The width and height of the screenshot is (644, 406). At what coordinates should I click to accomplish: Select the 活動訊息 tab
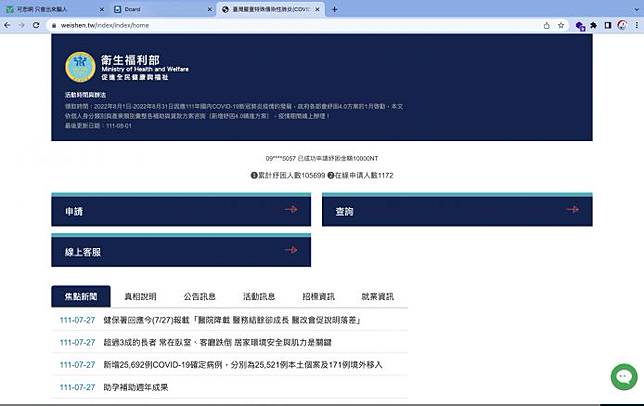(x=259, y=296)
